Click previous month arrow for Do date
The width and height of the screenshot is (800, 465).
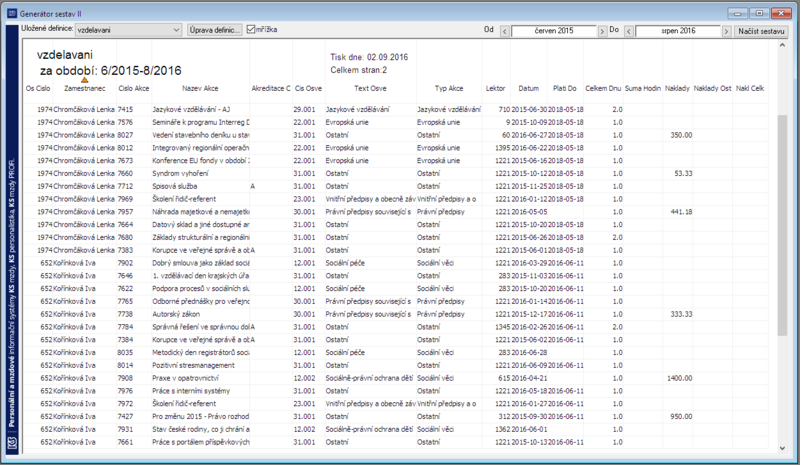[629, 31]
